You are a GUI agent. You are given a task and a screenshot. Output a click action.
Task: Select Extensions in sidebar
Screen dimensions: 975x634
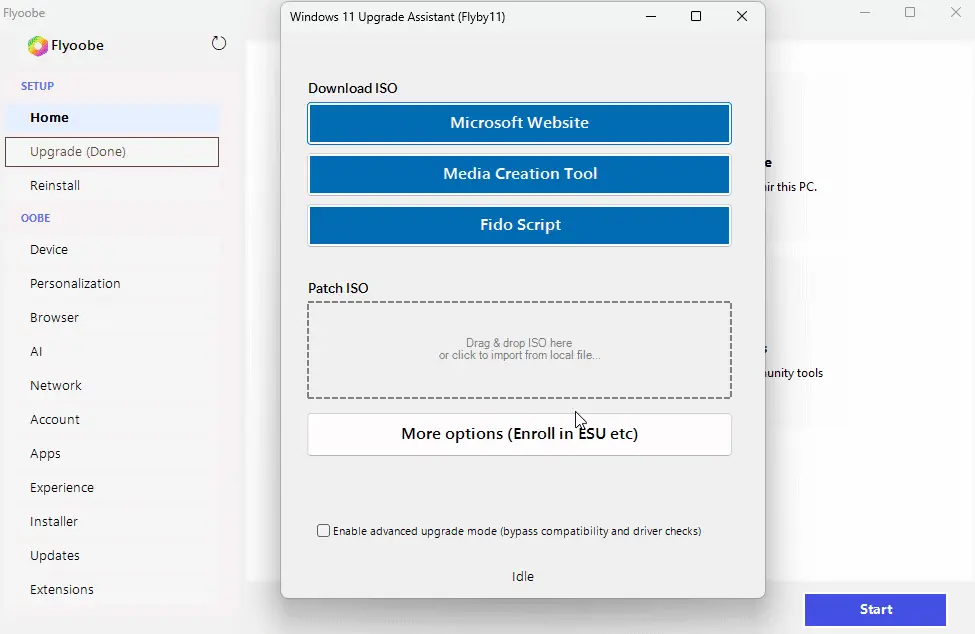pos(112,590)
